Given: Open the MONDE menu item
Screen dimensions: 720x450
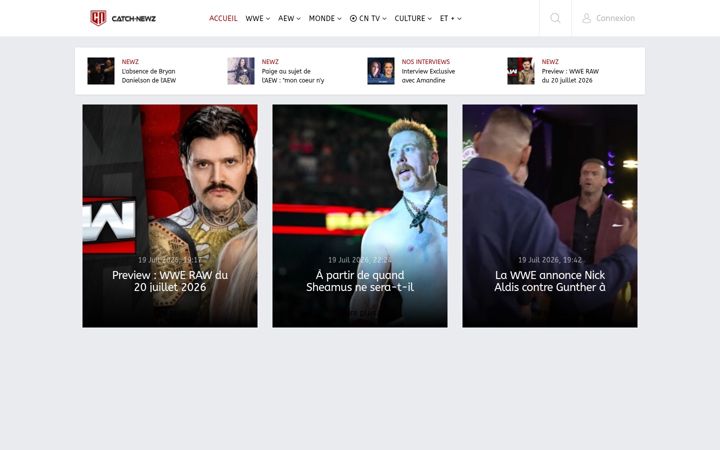Looking at the screenshot, I should point(321,18).
